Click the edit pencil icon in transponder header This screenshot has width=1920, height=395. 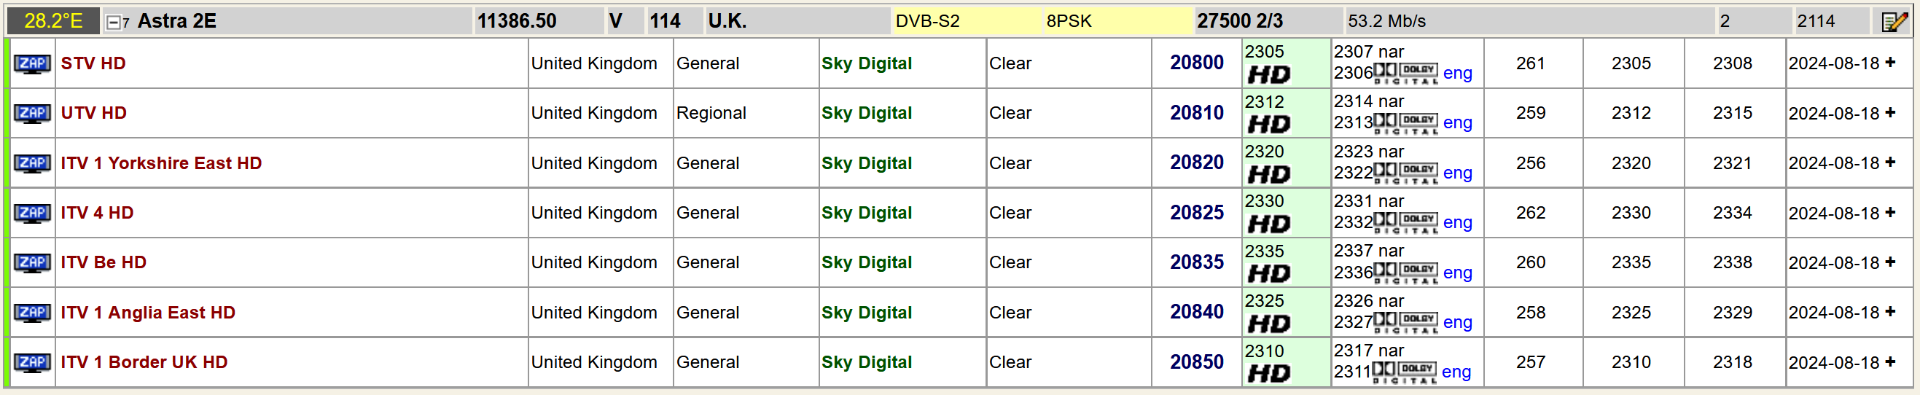pyautogui.click(x=1894, y=21)
